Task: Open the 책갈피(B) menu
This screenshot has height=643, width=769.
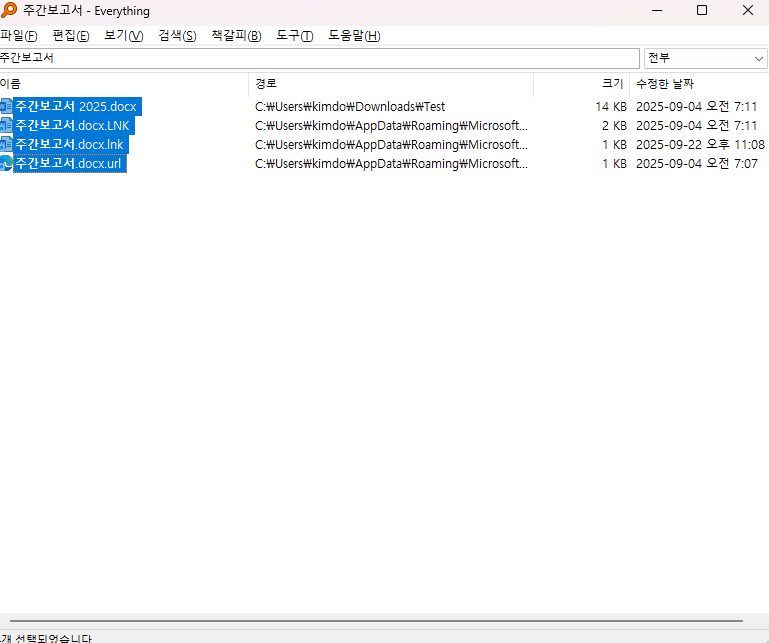Action: click(x=236, y=35)
